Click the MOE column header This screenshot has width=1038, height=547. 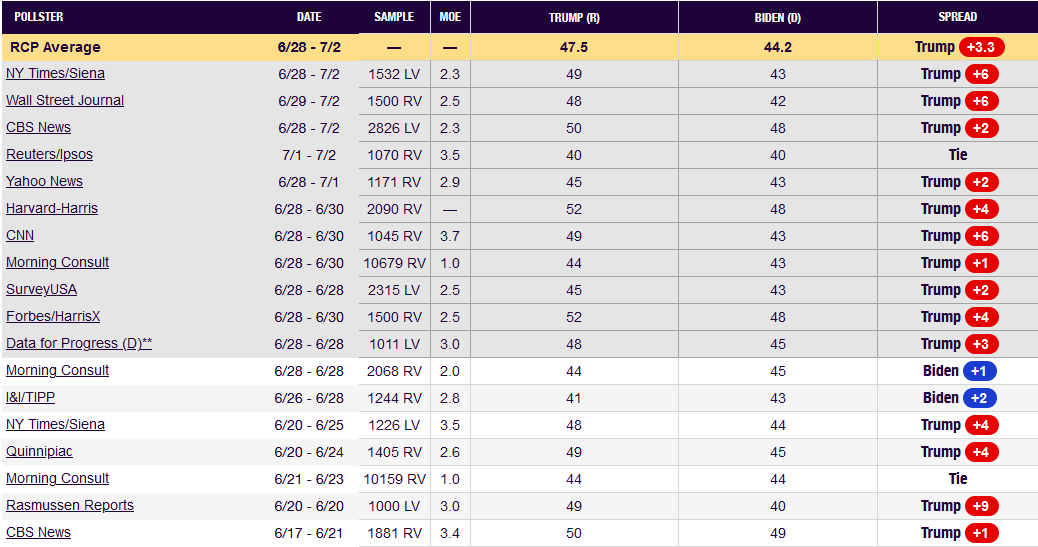[450, 17]
